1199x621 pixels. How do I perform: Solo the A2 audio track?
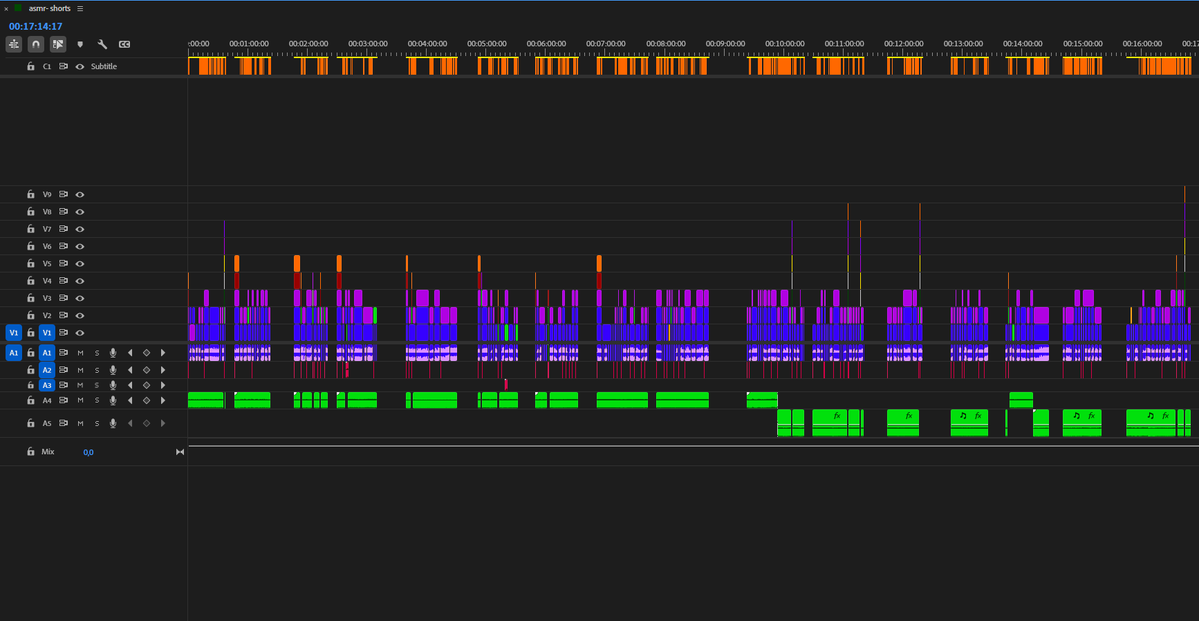point(97,370)
